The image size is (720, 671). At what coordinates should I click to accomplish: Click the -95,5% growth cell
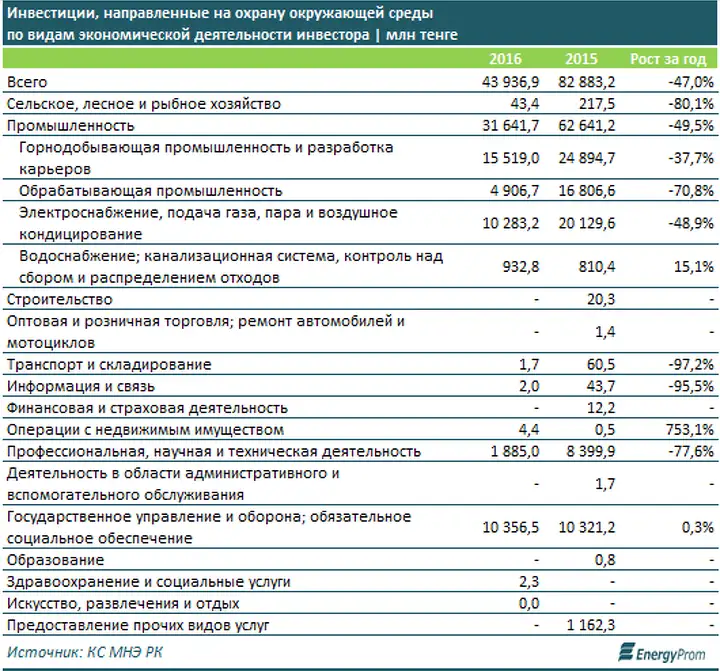point(691,386)
